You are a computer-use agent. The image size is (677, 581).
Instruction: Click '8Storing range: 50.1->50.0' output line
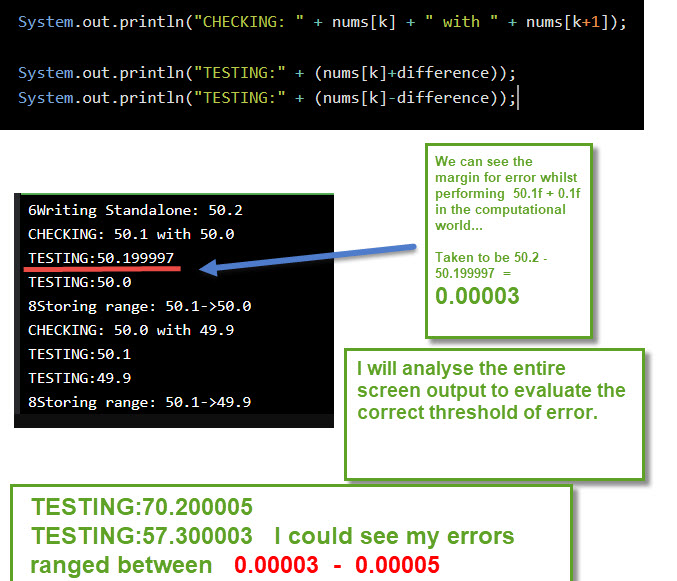pos(139,306)
